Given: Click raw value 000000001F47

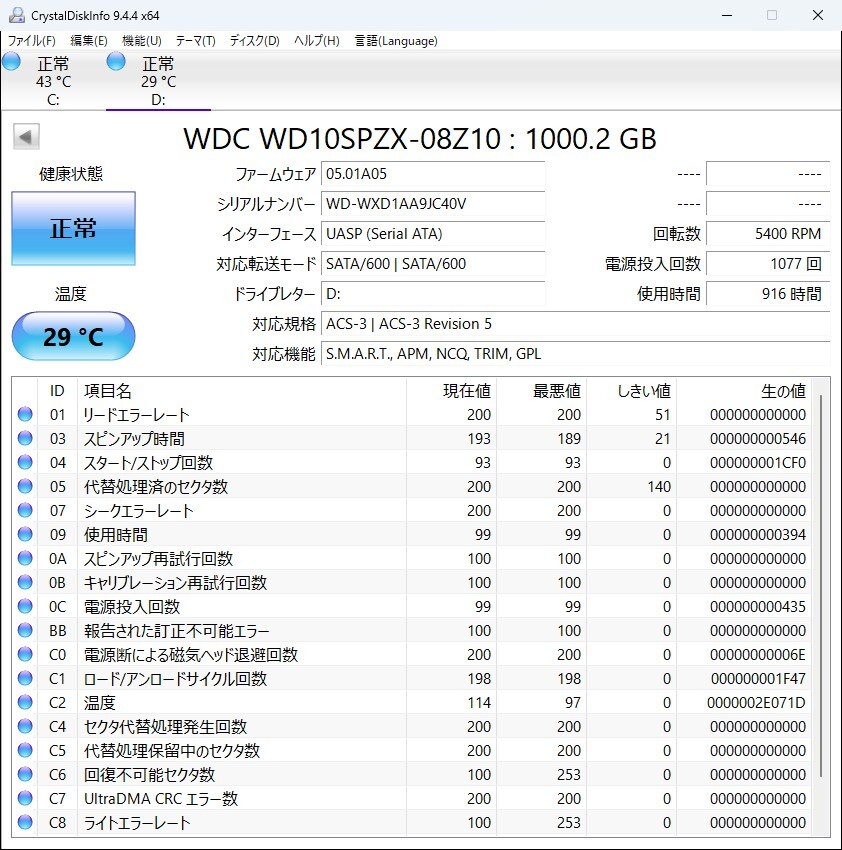Looking at the screenshot, I should coord(758,679).
